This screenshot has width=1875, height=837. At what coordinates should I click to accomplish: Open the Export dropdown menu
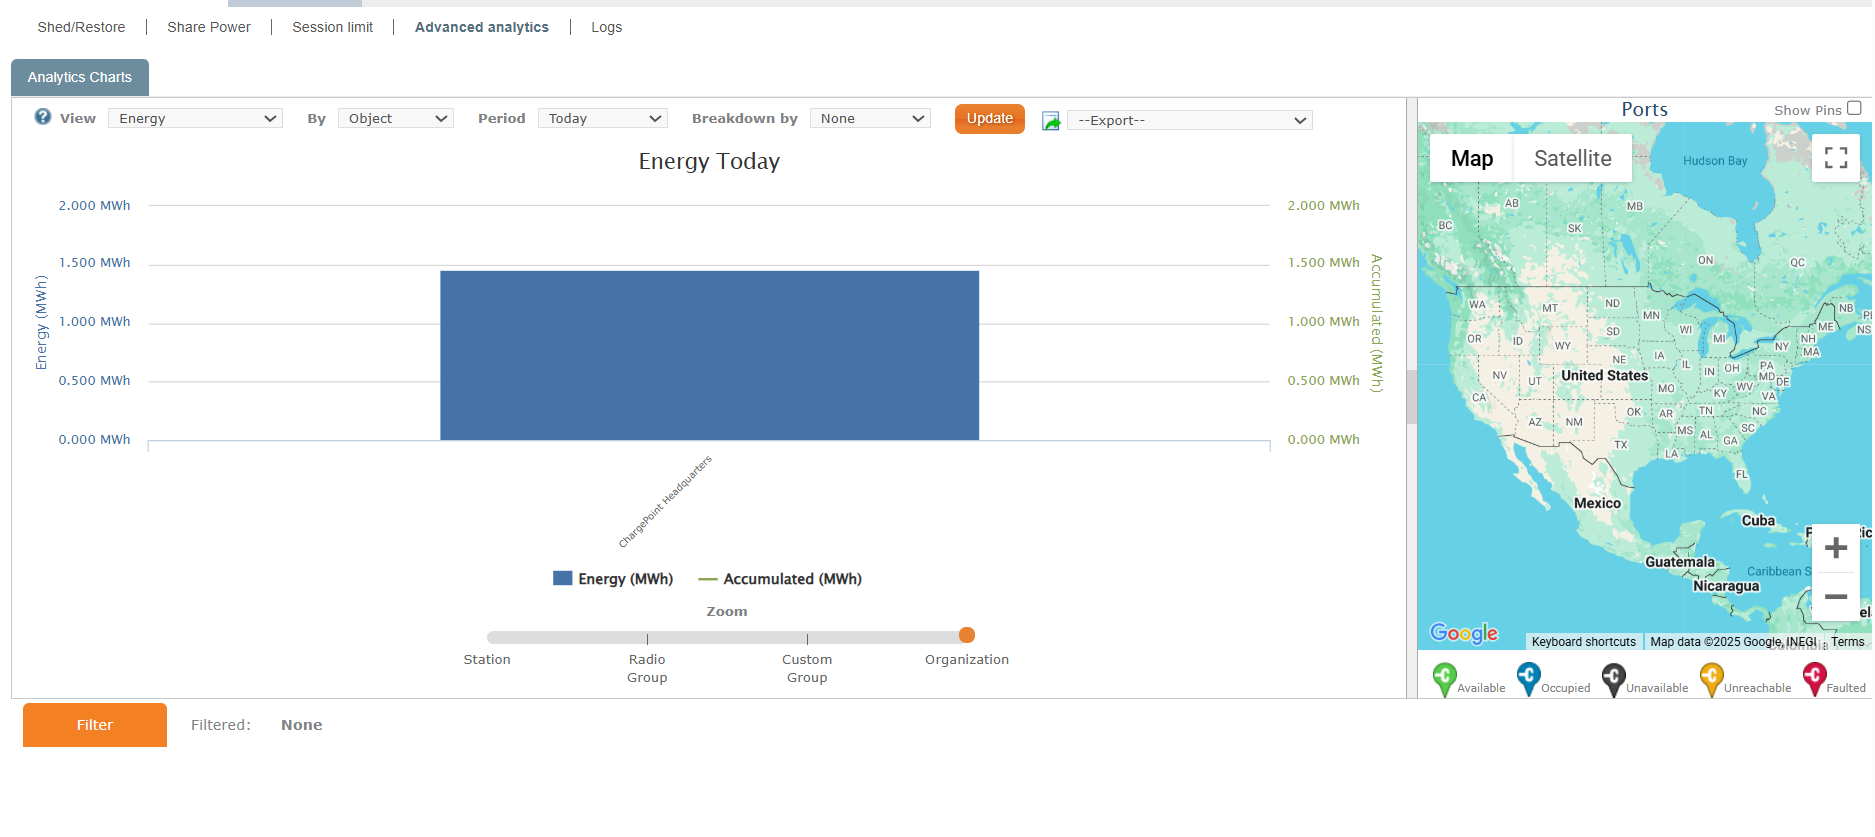pos(1190,121)
